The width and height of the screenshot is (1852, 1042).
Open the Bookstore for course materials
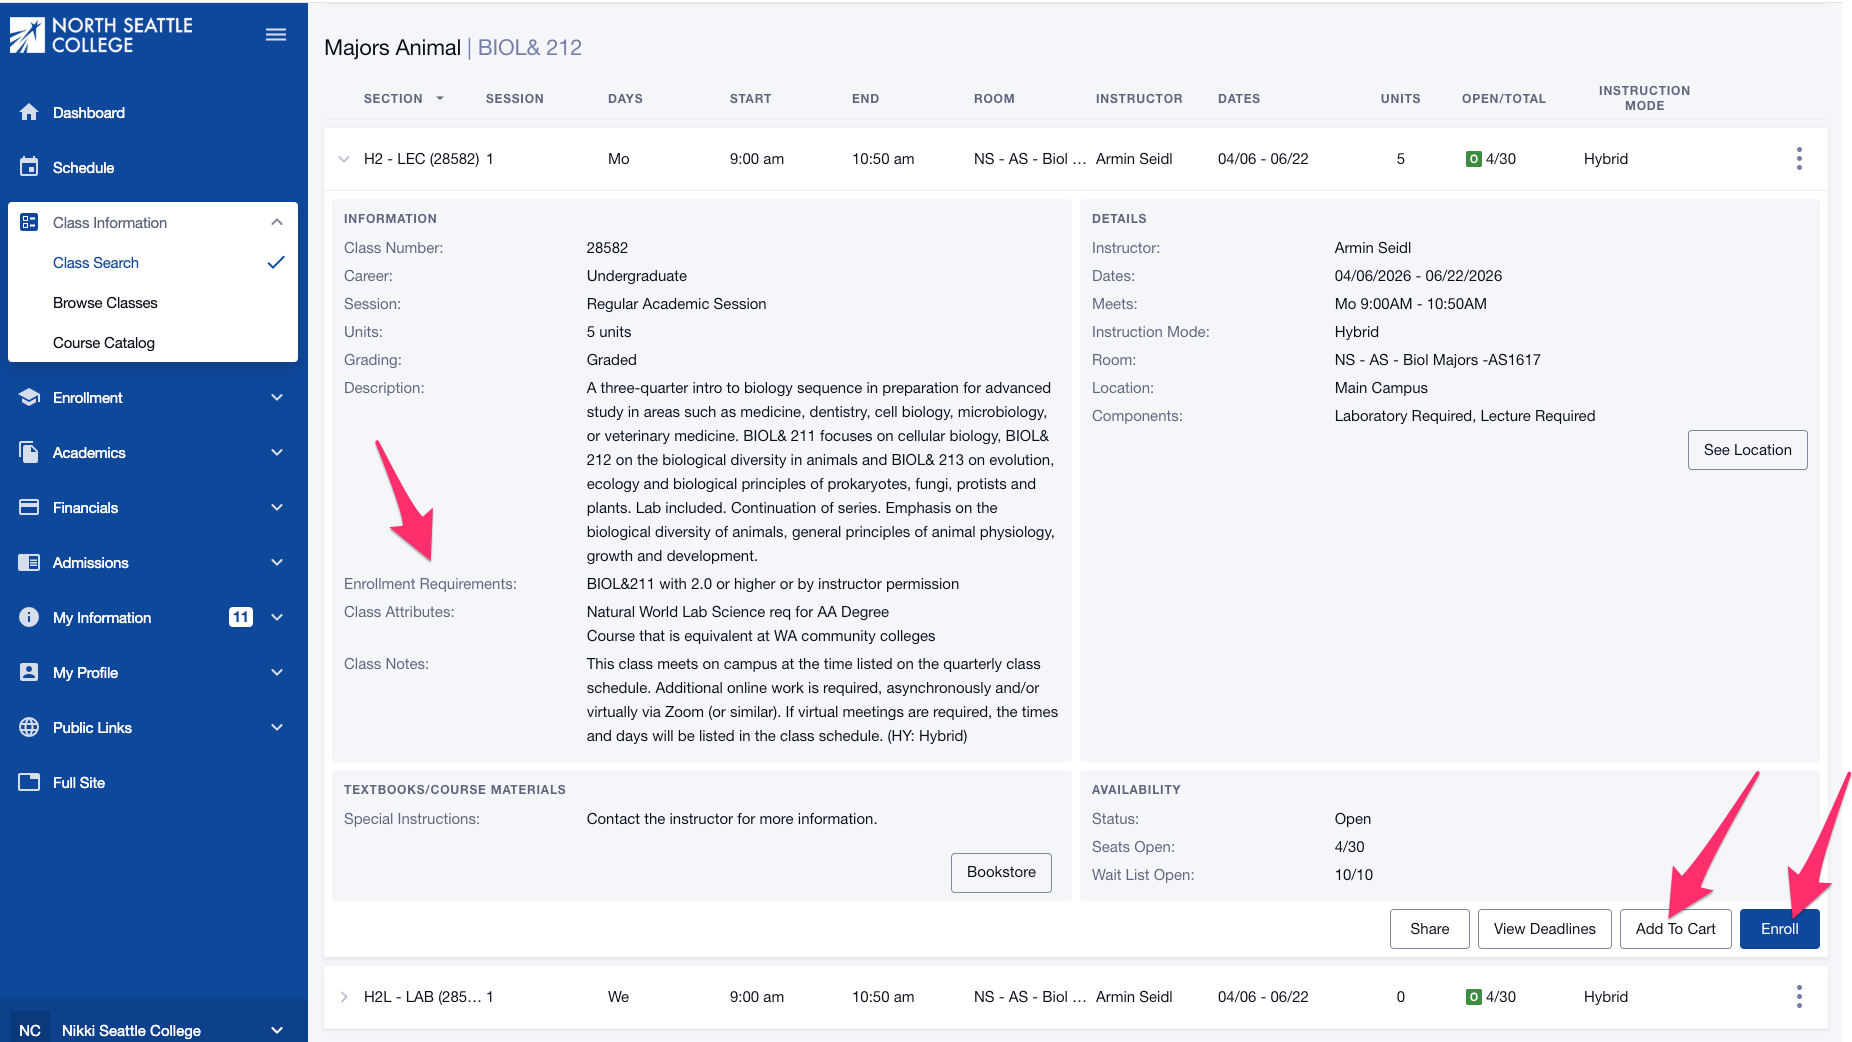(x=1000, y=872)
